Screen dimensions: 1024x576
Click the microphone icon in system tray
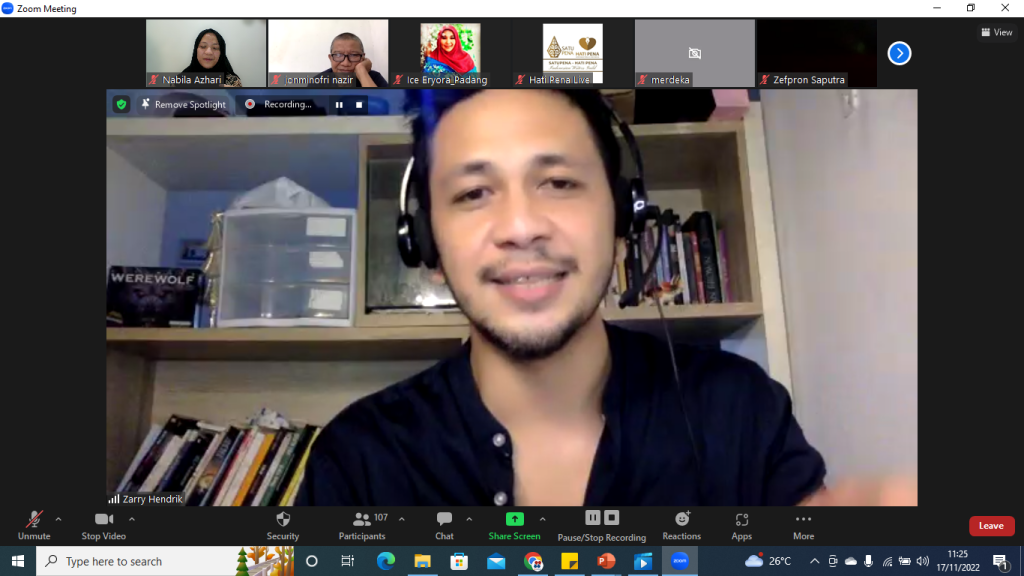click(869, 561)
